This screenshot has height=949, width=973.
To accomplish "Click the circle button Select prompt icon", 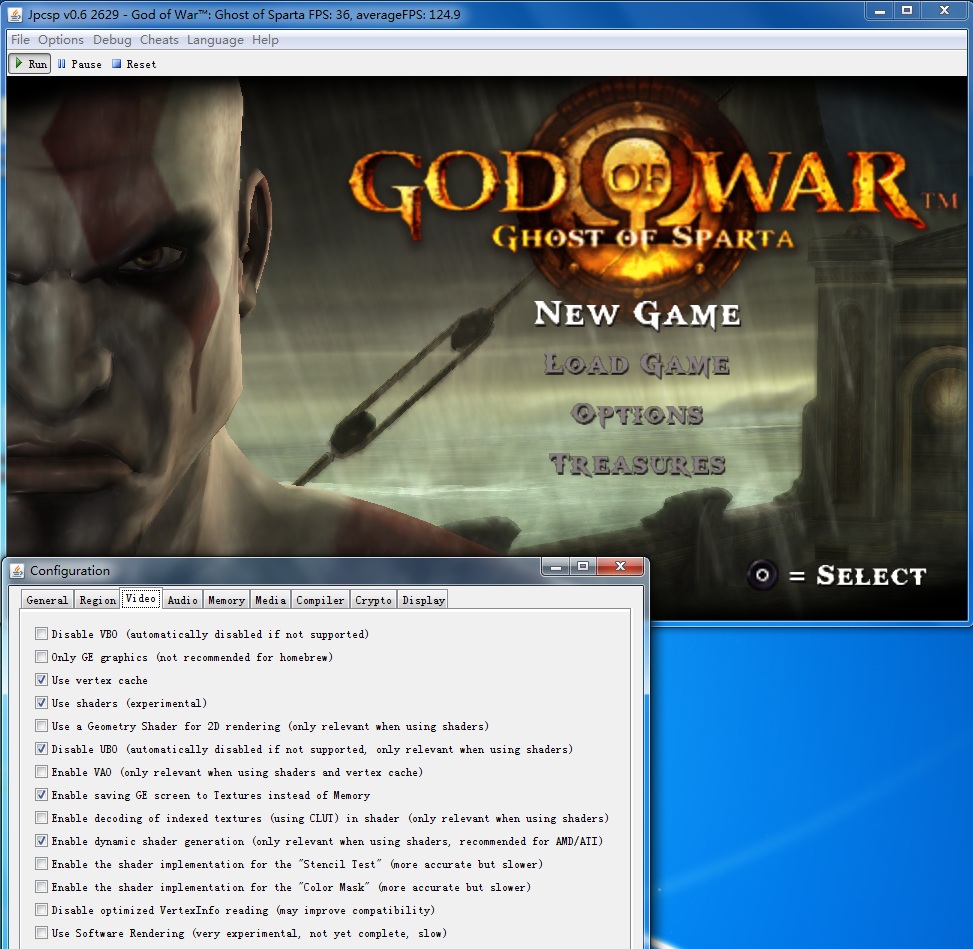I will [x=762, y=575].
